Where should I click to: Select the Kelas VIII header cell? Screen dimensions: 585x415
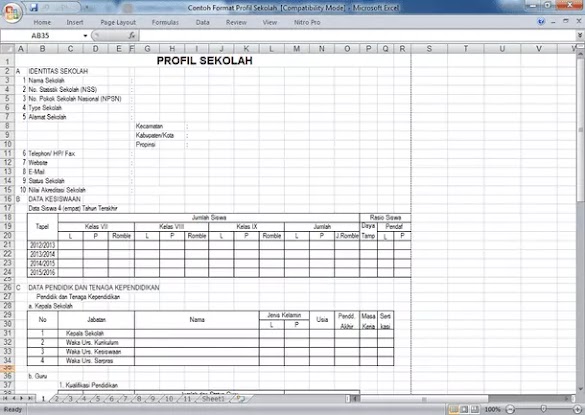pos(172,227)
